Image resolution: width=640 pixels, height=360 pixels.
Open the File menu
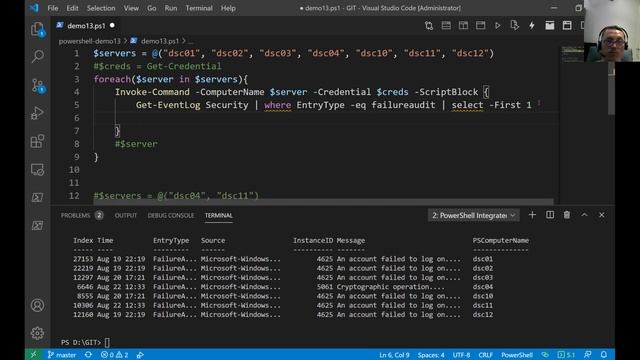point(53,8)
